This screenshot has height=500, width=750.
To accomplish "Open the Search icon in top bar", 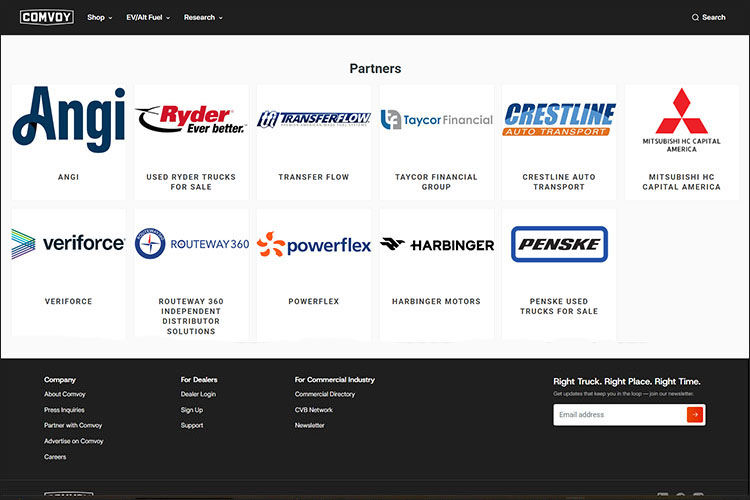I will click(x=708, y=17).
